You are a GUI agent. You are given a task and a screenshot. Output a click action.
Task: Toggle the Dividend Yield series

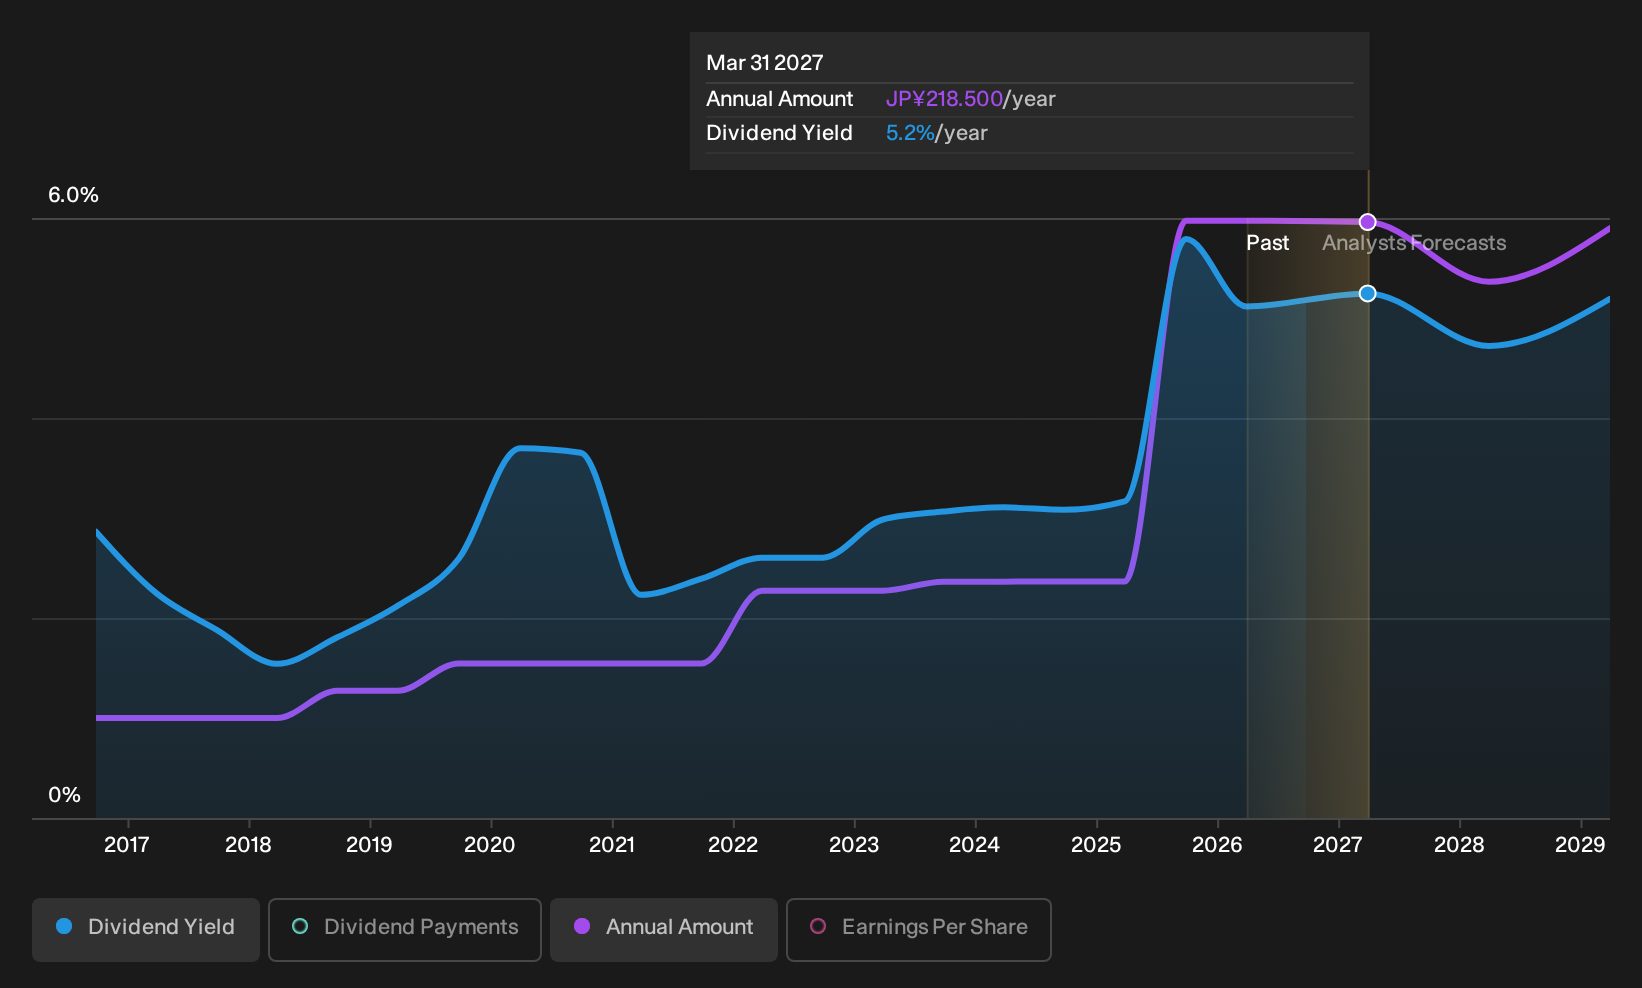coord(146,929)
